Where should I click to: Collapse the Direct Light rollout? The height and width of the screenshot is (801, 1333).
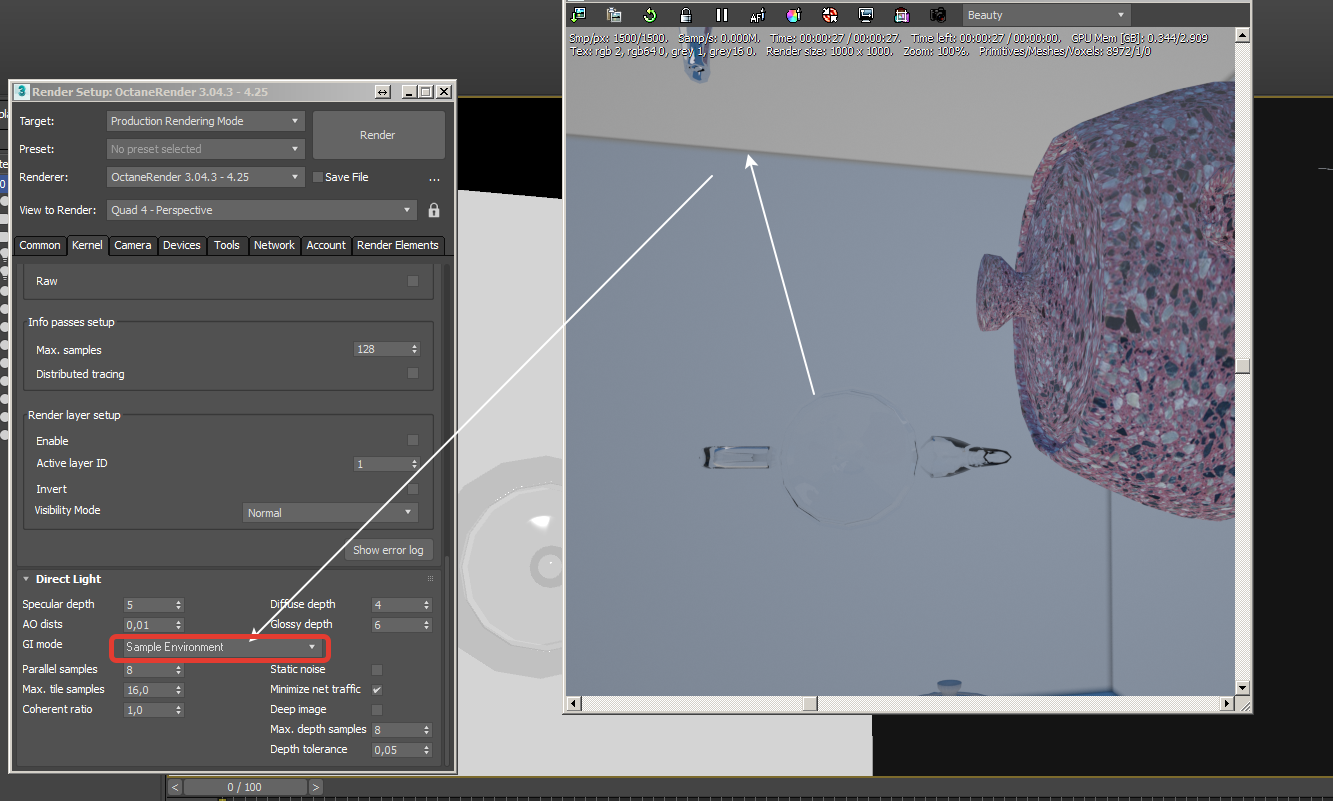[27, 579]
